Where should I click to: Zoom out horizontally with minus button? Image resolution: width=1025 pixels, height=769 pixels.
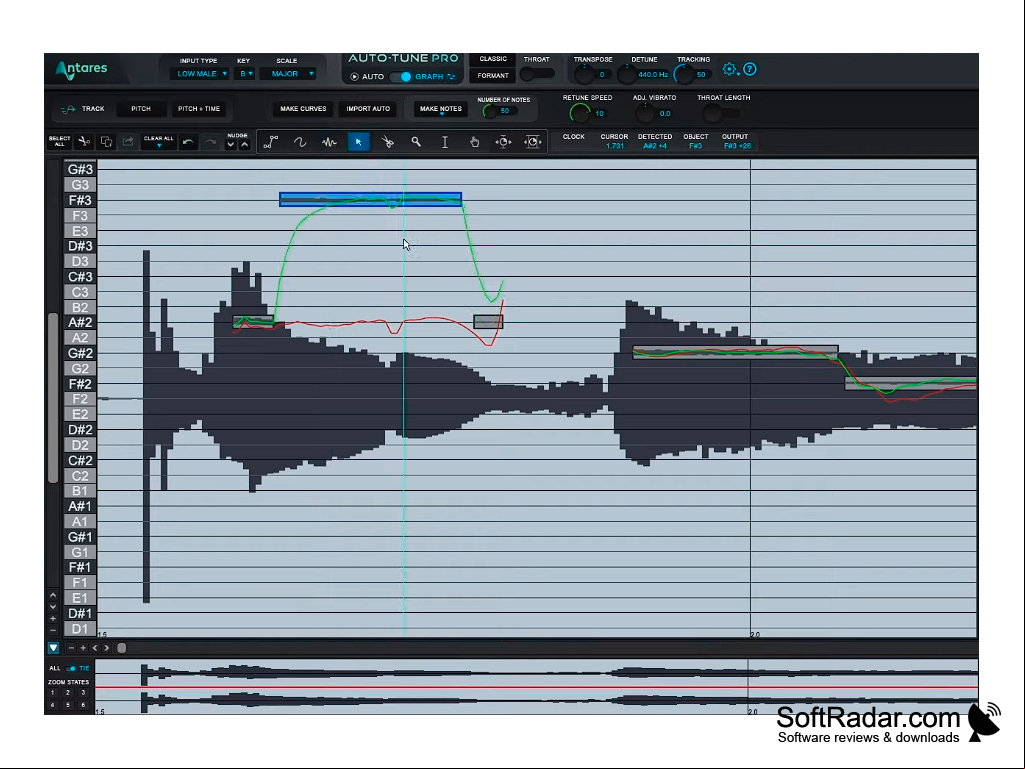click(x=71, y=648)
